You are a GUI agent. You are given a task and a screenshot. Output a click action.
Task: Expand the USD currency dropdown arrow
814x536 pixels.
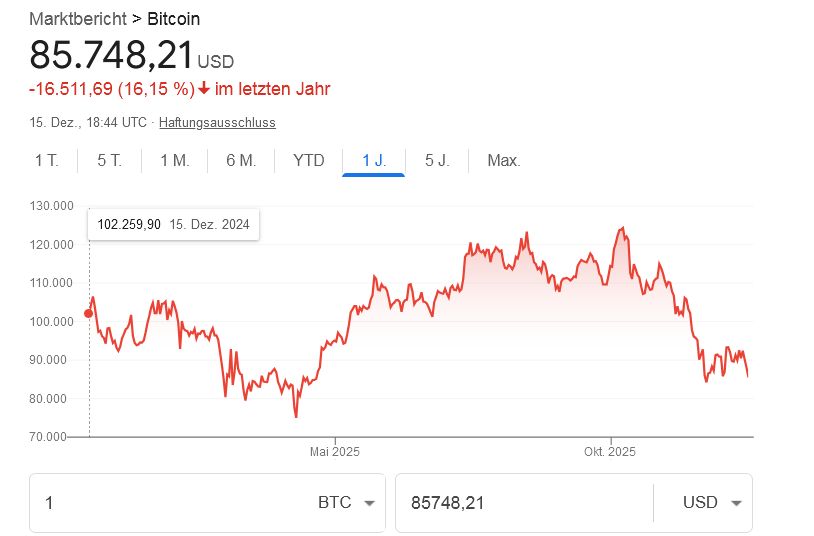tap(737, 503)
